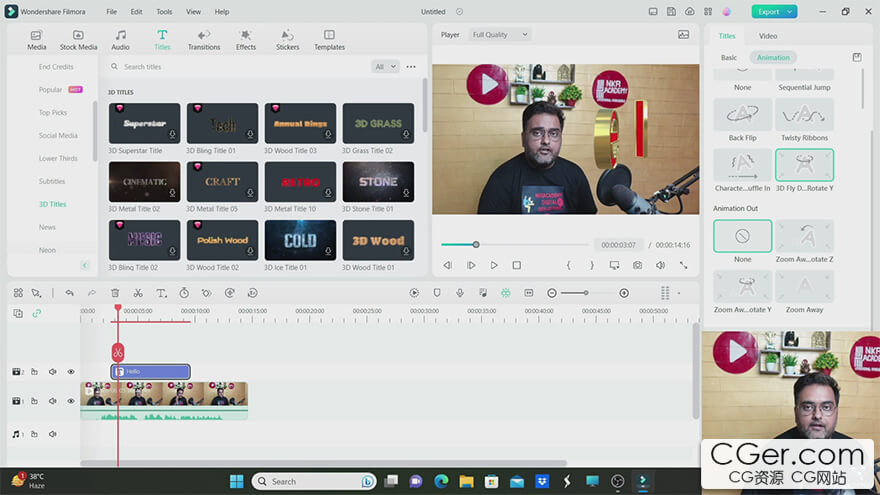The height and width of the screenshot is (495, 880).
Task: Open the Stickers panel
Action: pyautogui.click(x=287, y=40)
